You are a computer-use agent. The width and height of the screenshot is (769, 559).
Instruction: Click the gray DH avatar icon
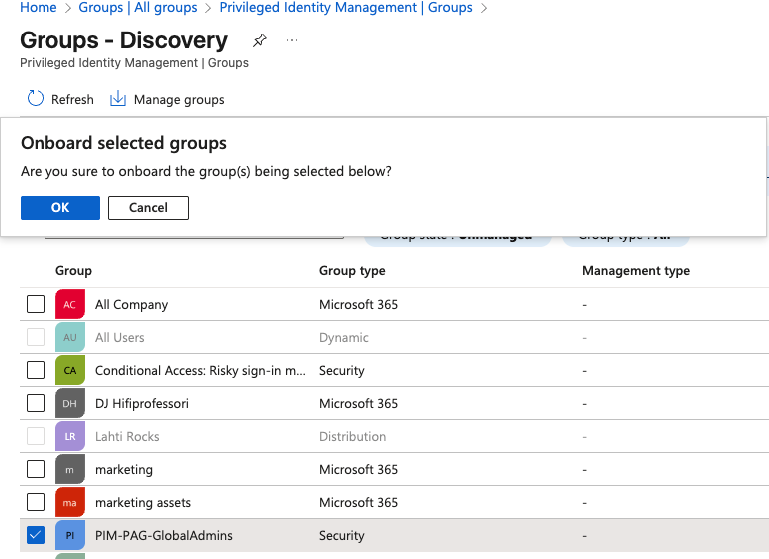click(x=69, y=404)
